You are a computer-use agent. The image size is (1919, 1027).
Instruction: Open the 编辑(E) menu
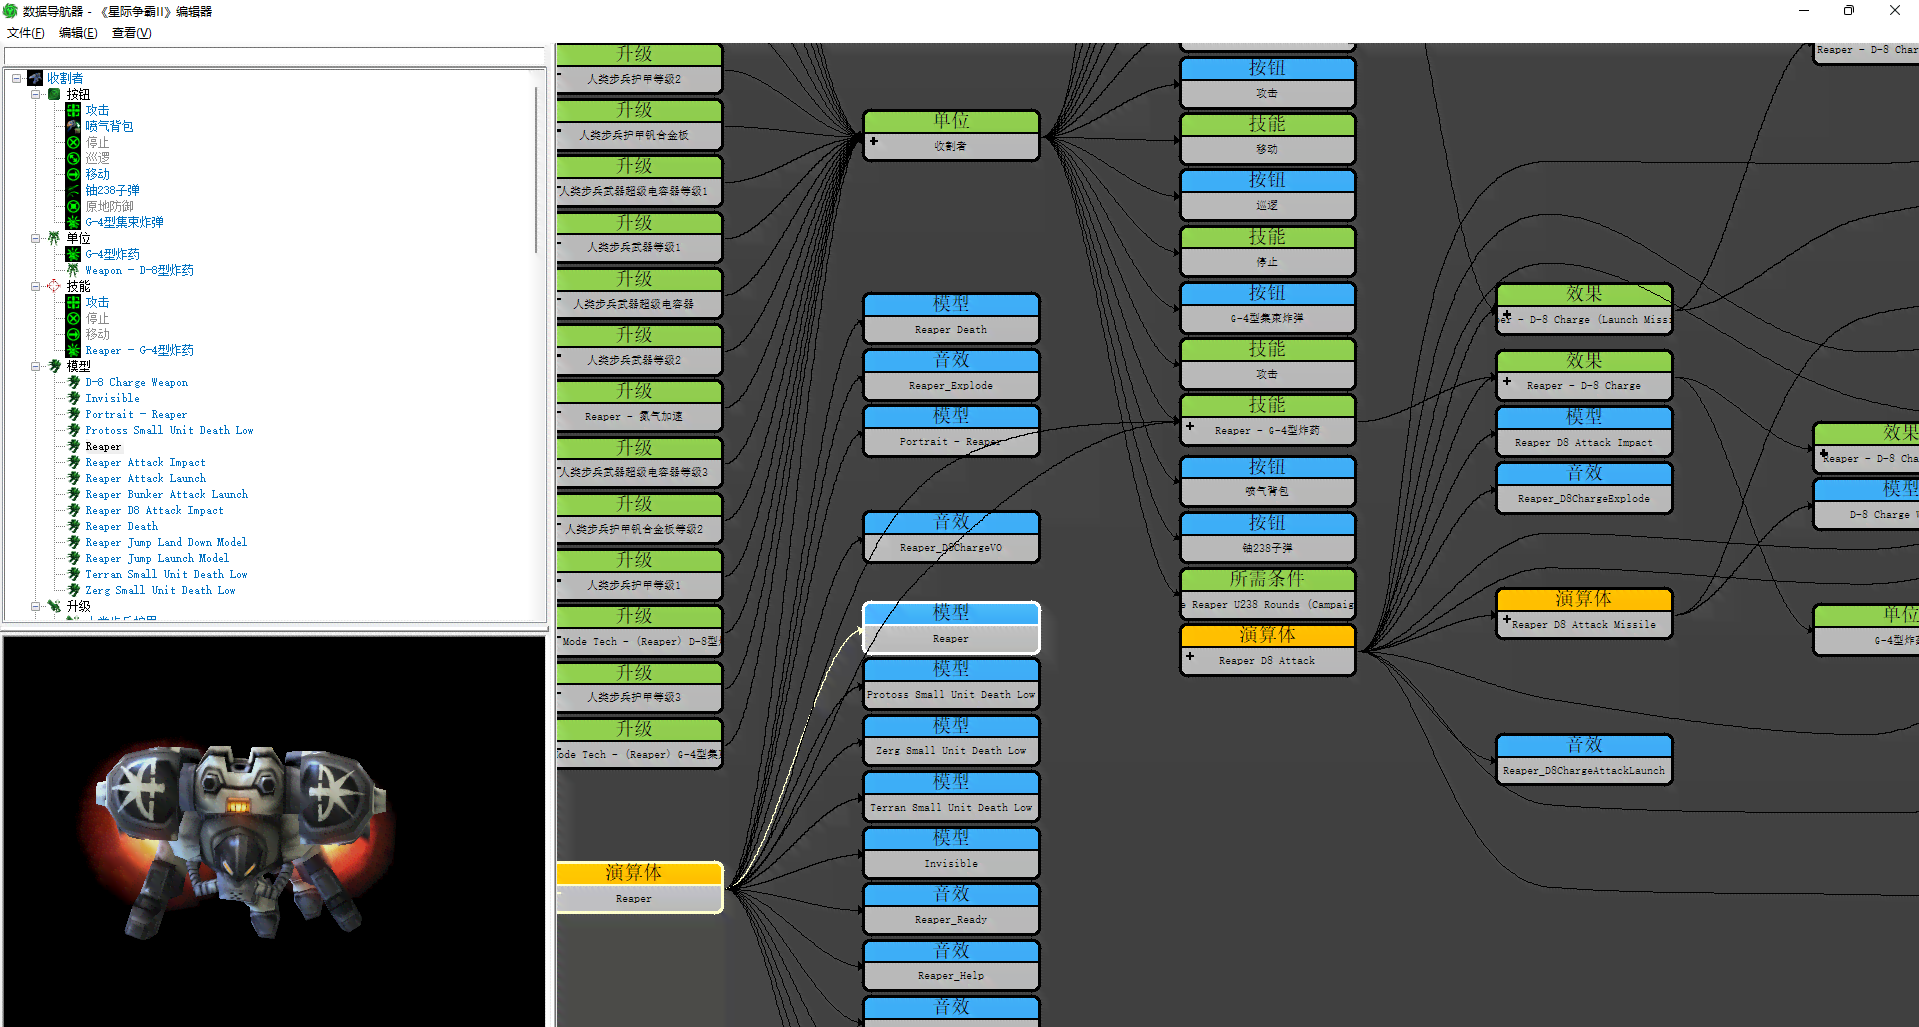point(78,33)
